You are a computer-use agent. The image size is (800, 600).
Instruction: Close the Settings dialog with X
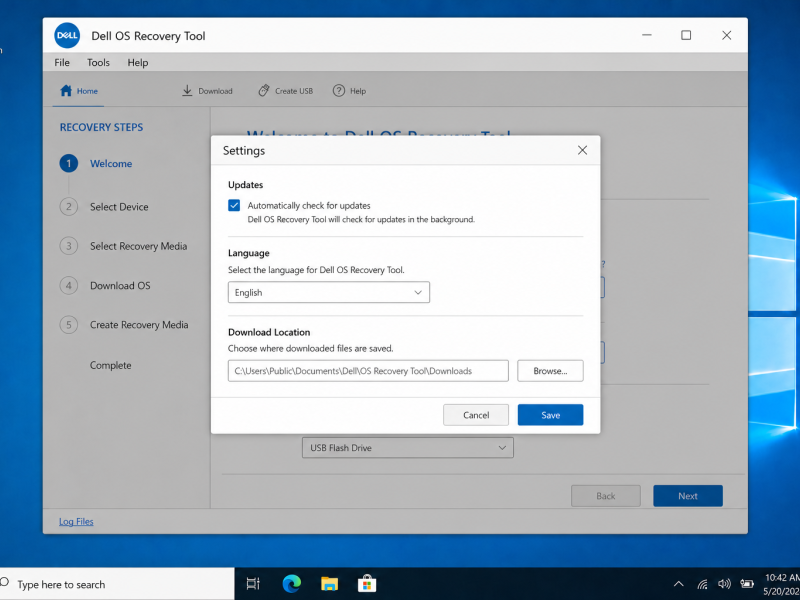tap(582, 150)
